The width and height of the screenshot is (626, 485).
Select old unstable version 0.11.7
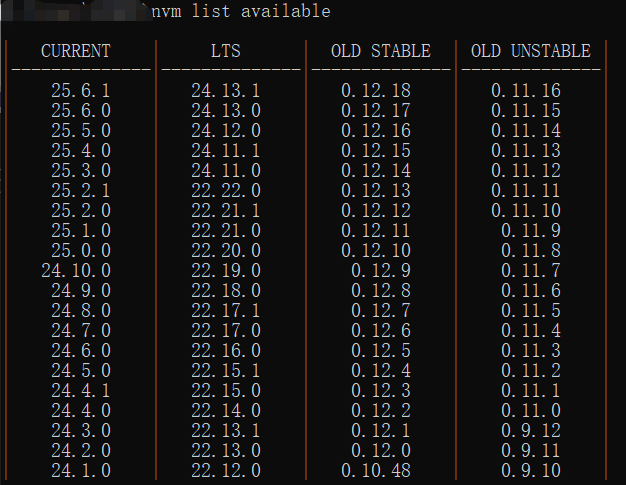531,271
